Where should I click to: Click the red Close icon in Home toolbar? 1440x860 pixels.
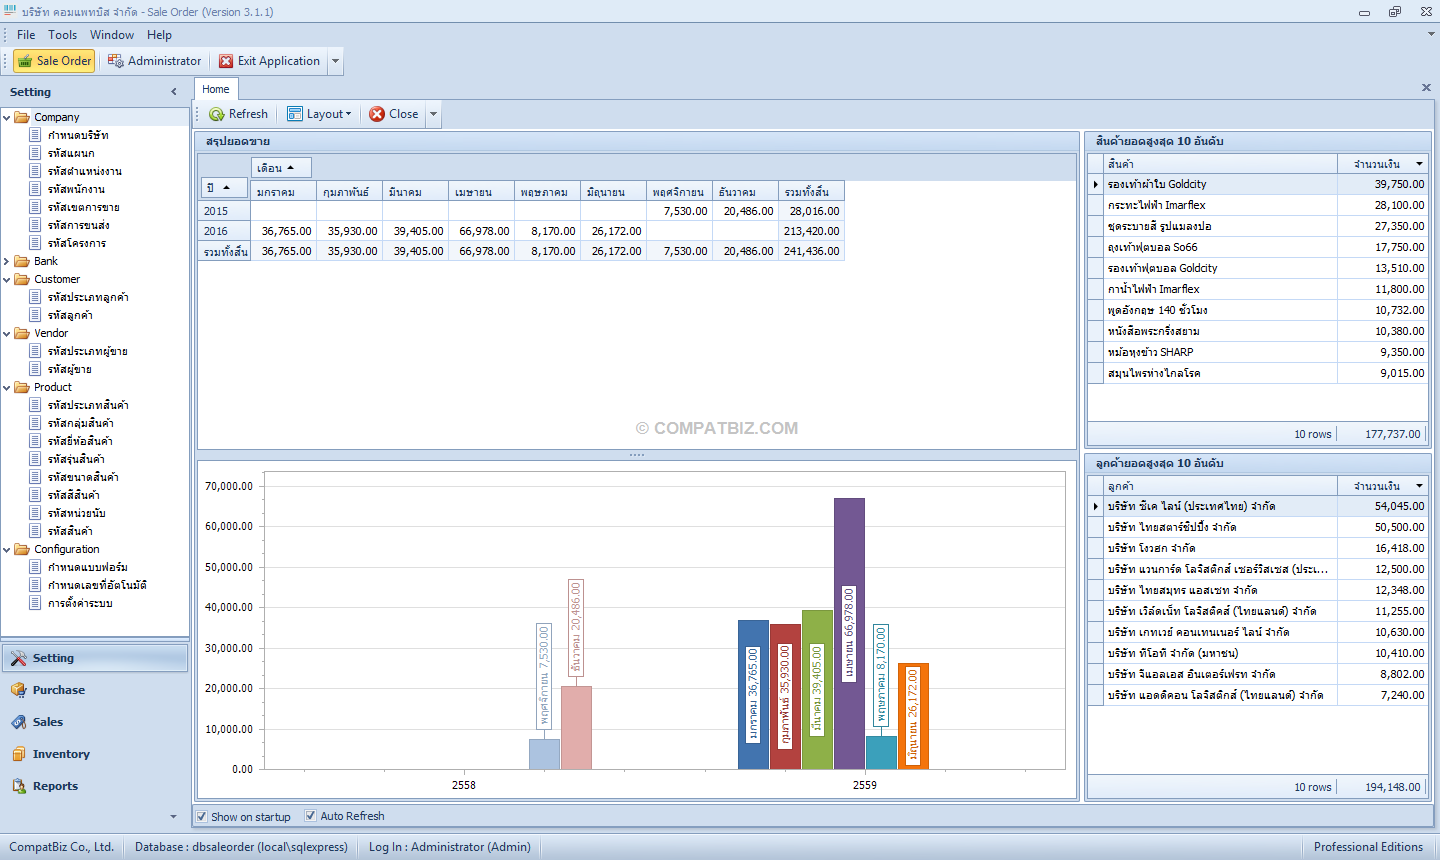pyautogui.click(x=377, y=114)
